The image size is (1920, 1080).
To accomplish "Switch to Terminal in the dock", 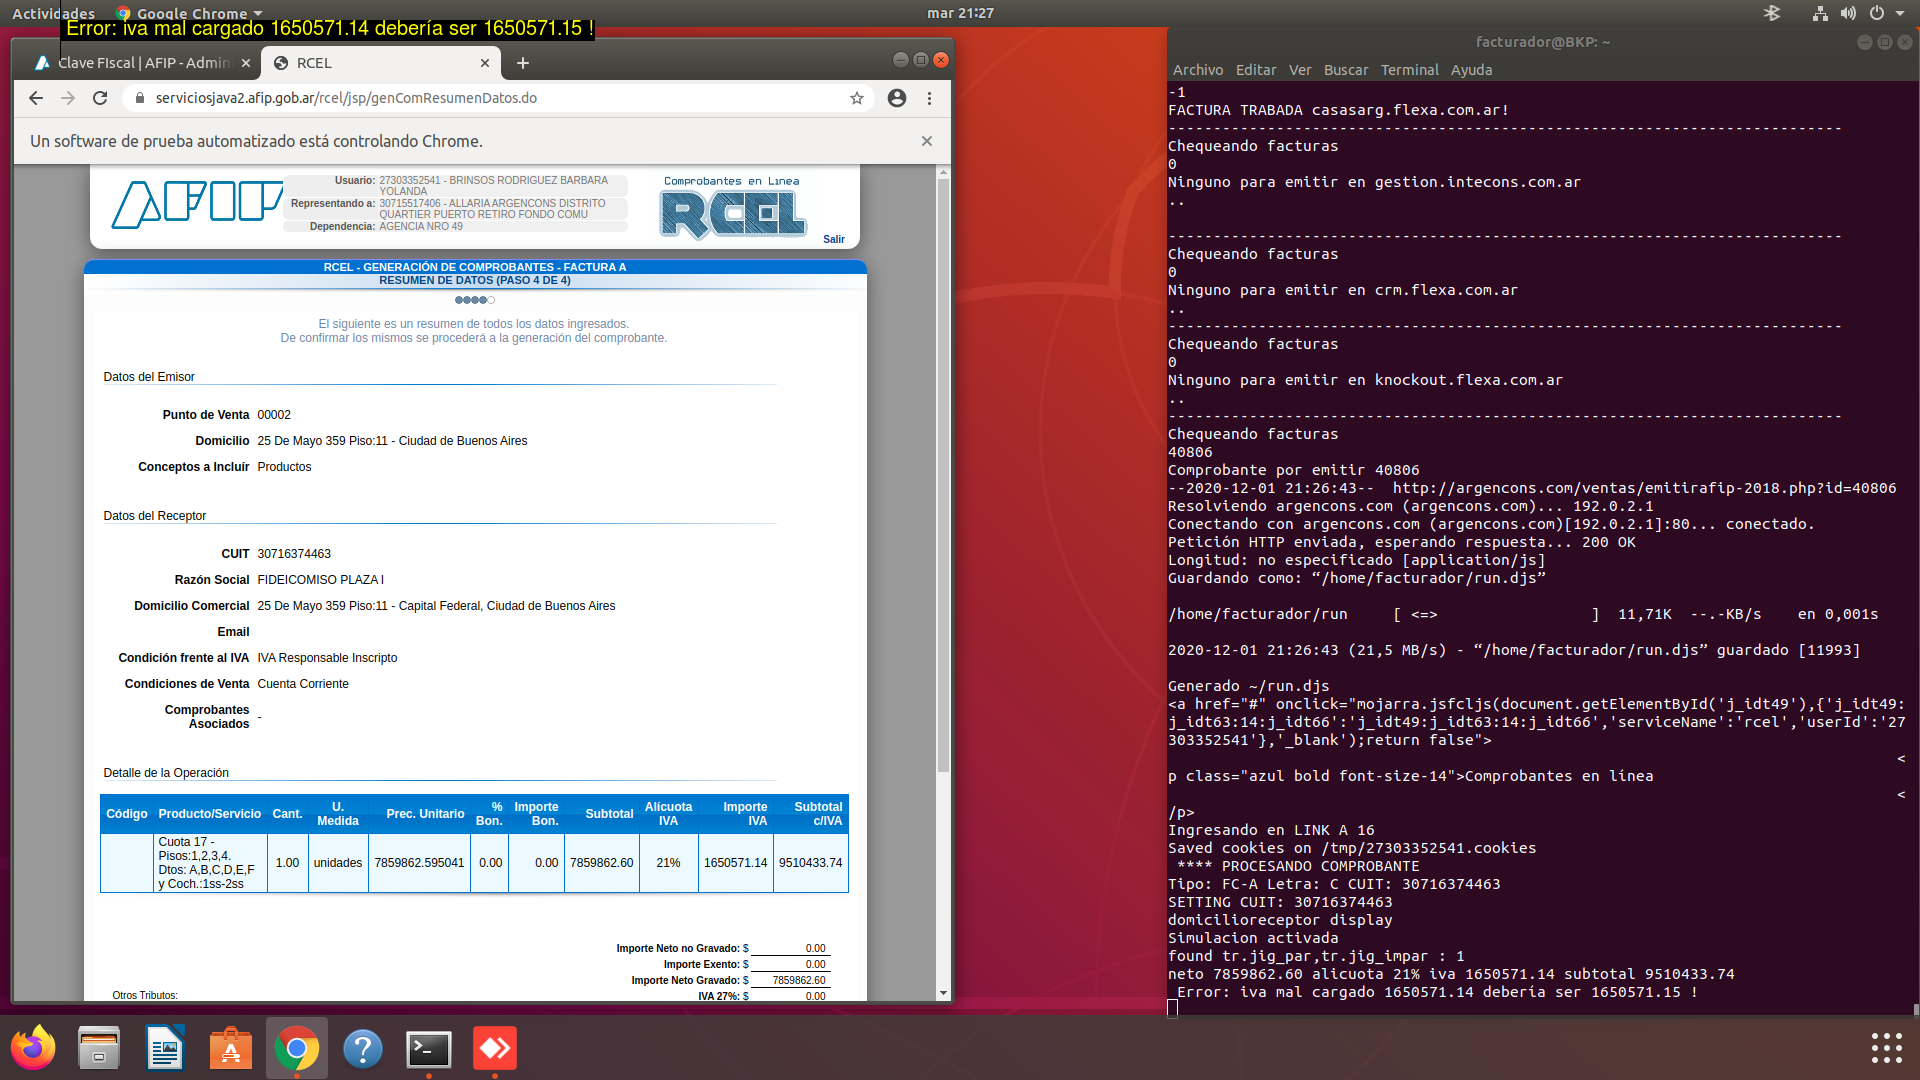I will click(429, 1048).
